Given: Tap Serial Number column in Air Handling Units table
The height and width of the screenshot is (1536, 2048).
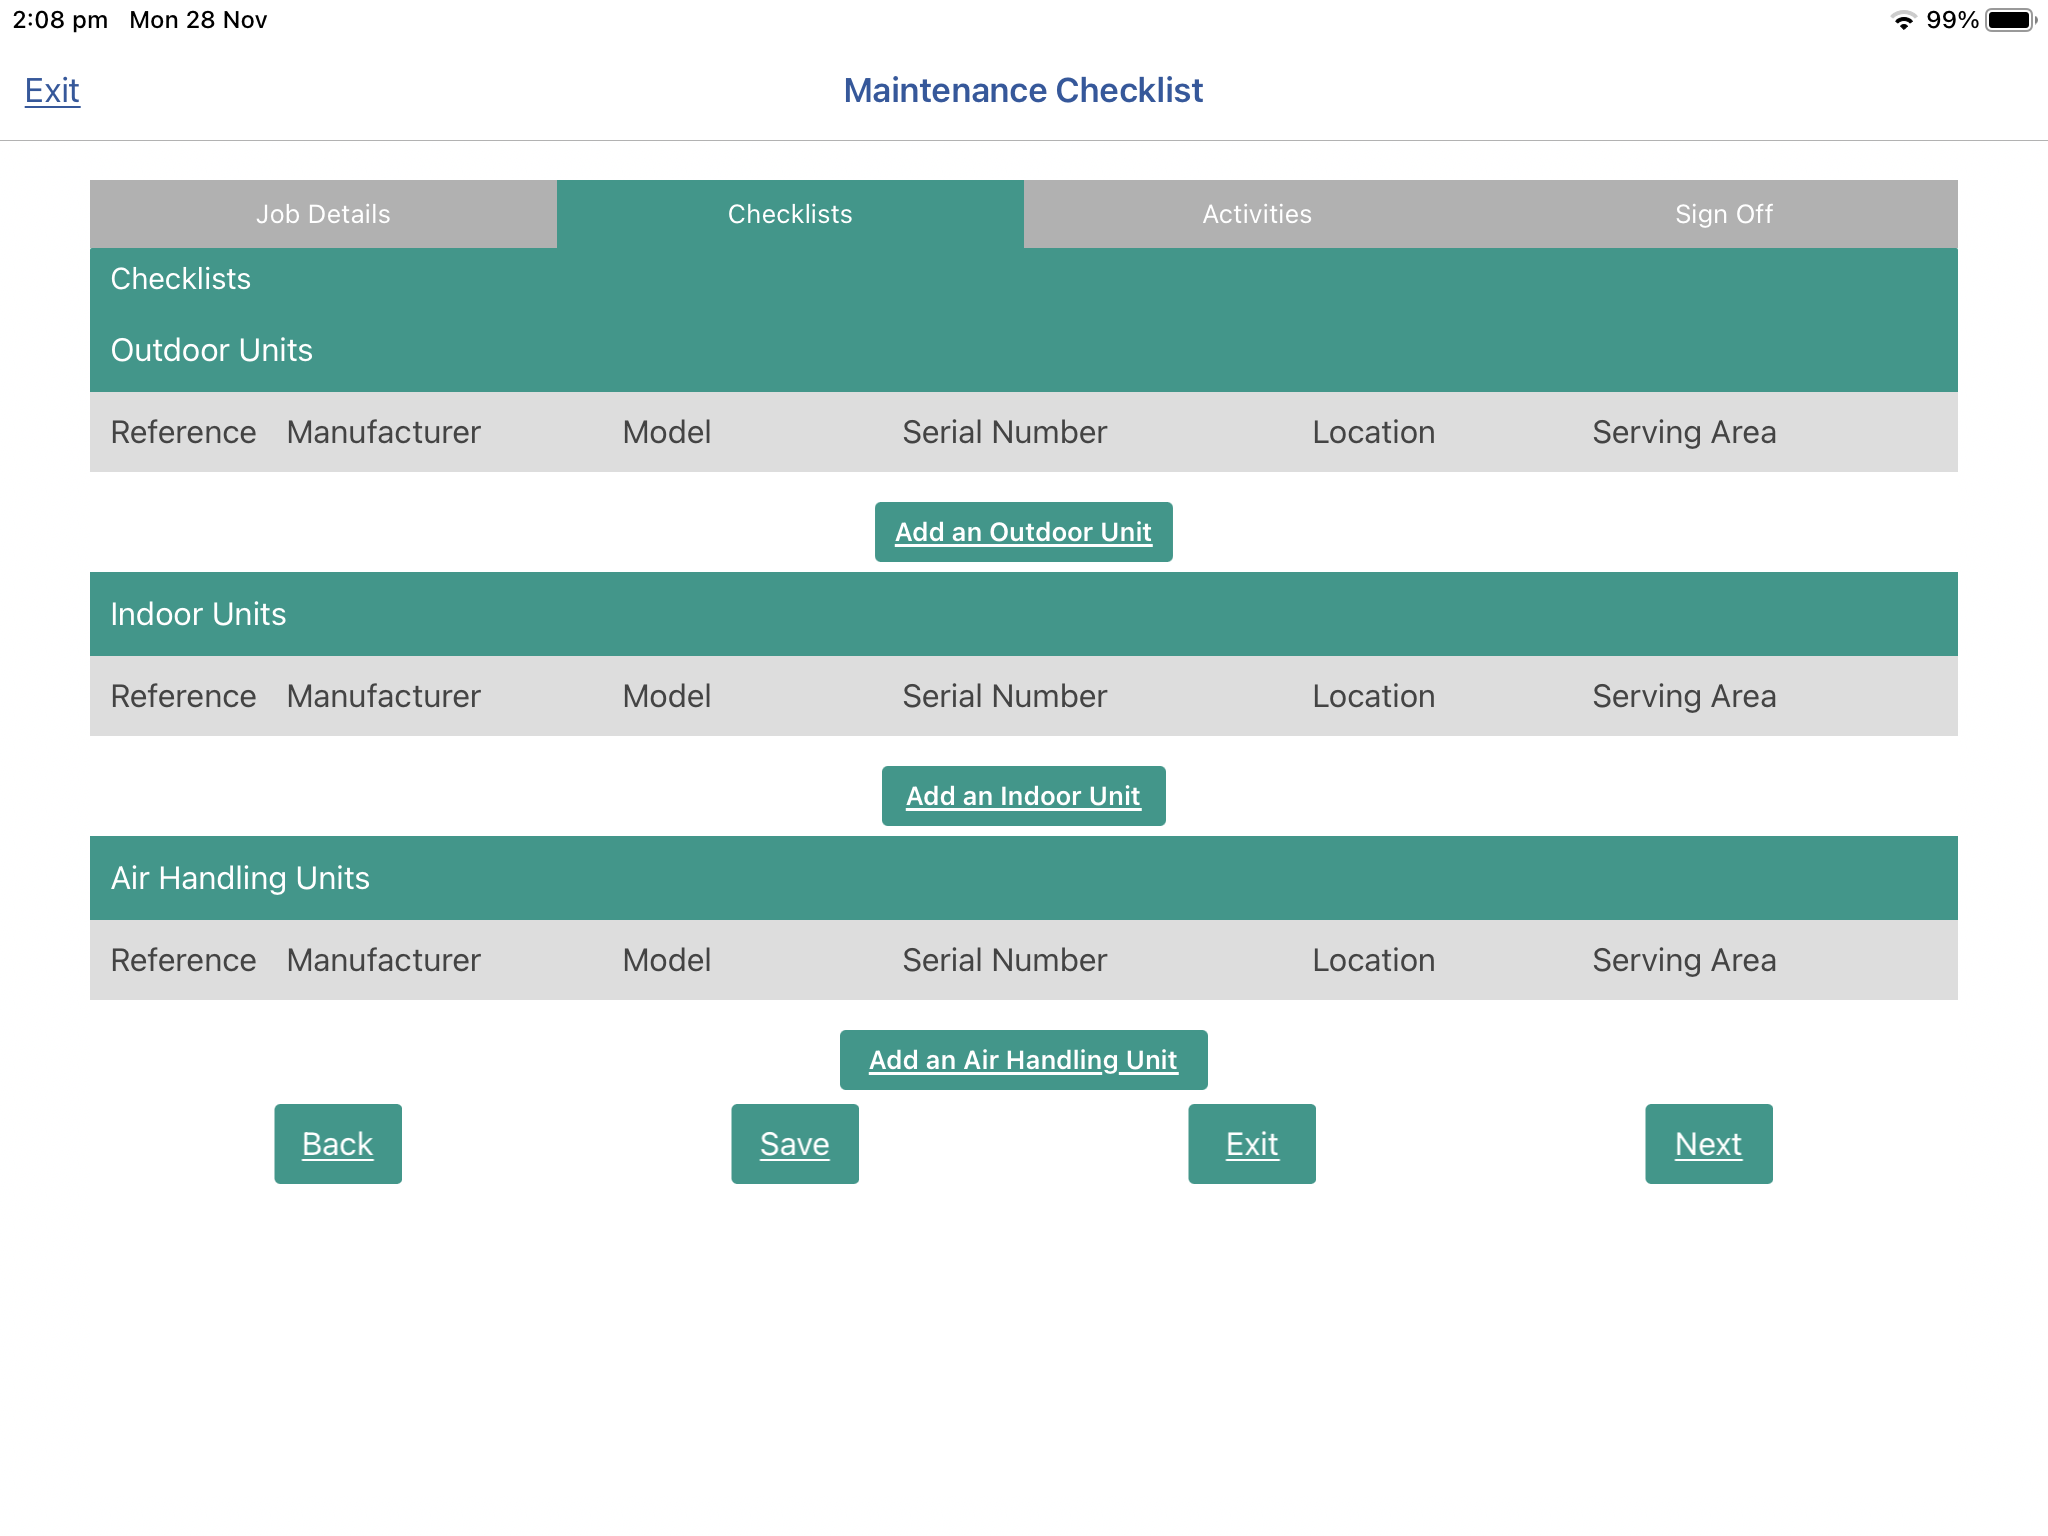Looking at the screenshot, I should click(x=1005, y=960).
